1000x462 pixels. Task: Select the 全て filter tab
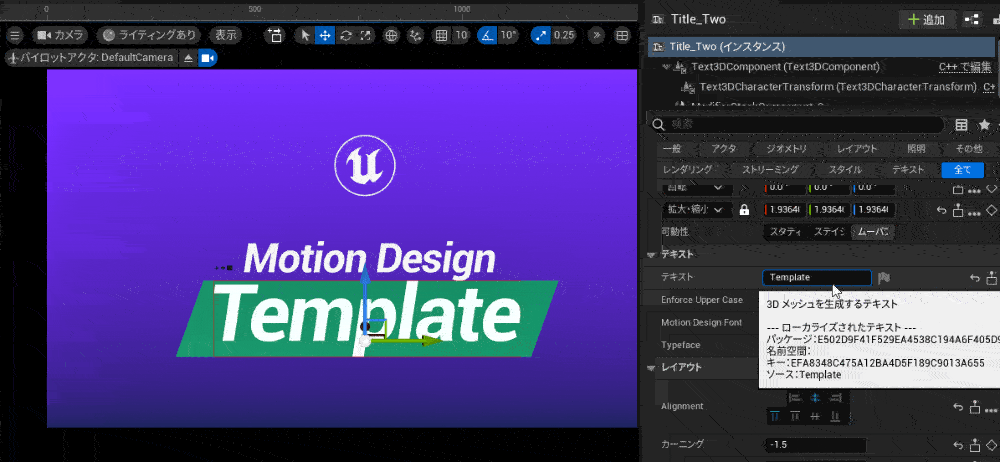[x=962, y=170]
